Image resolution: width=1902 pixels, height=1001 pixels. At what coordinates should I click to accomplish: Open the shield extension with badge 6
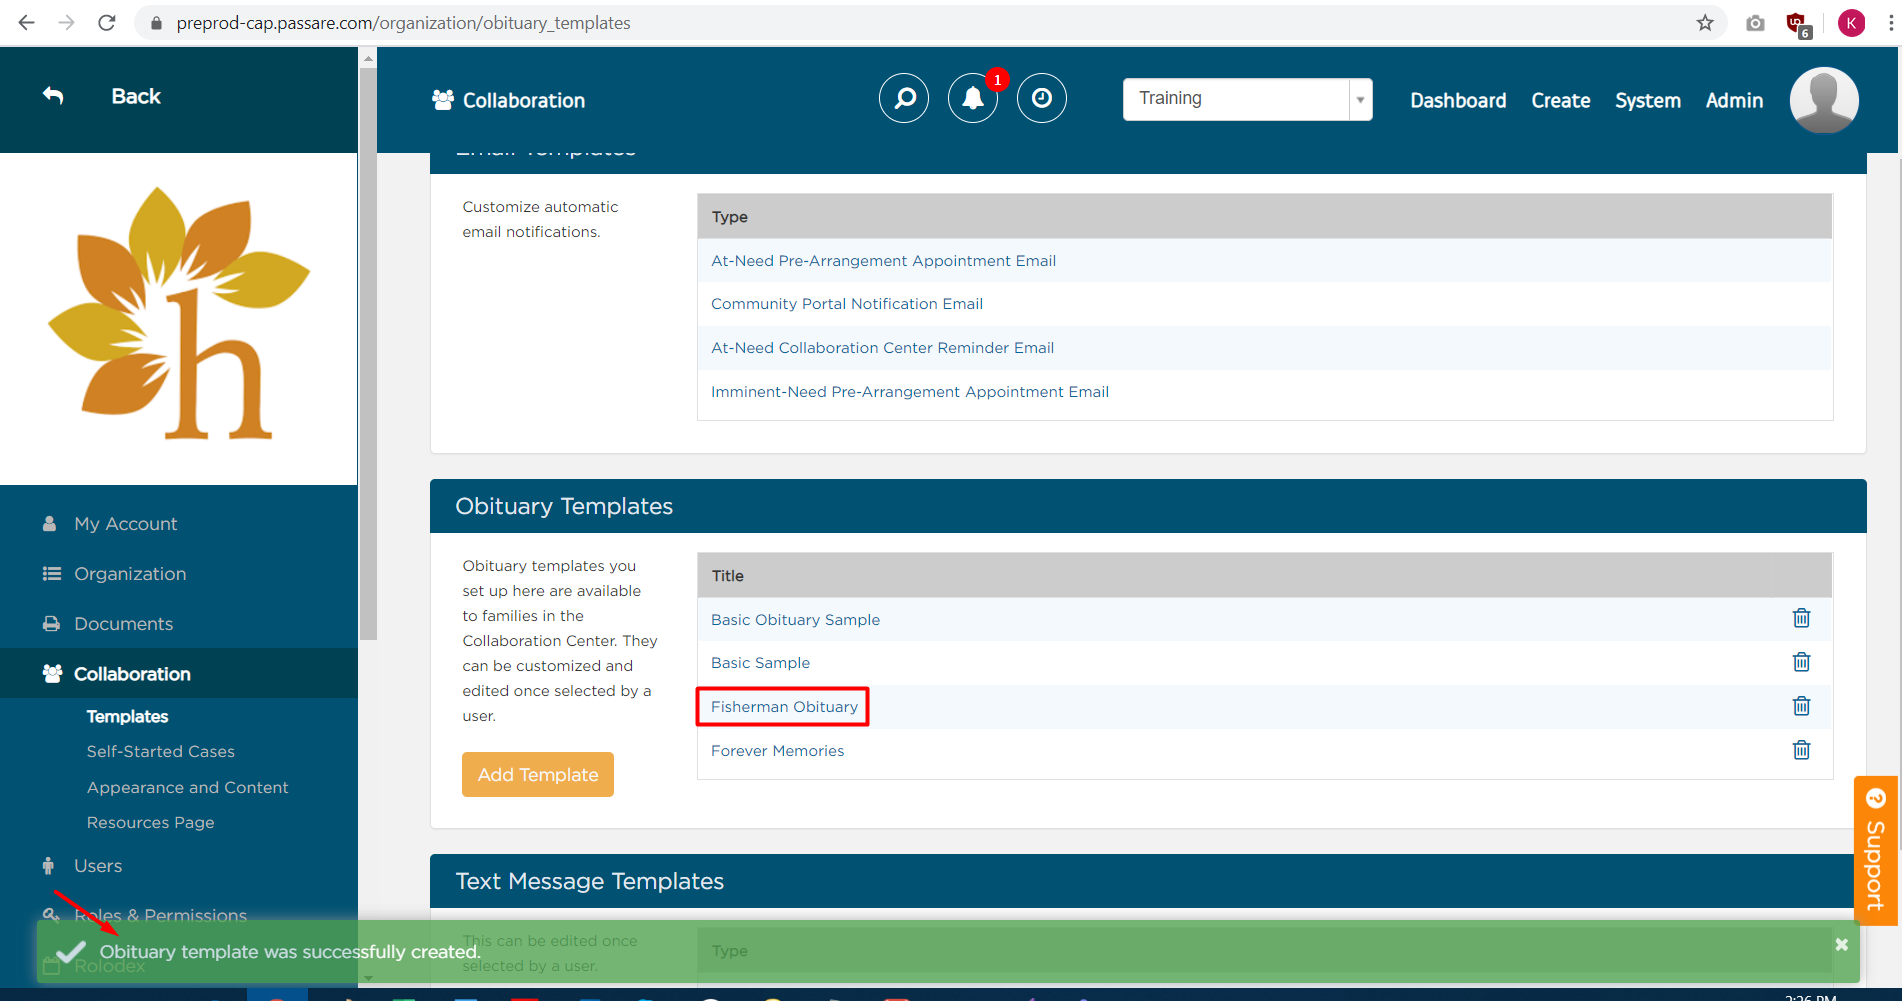tap(1799, 25)
